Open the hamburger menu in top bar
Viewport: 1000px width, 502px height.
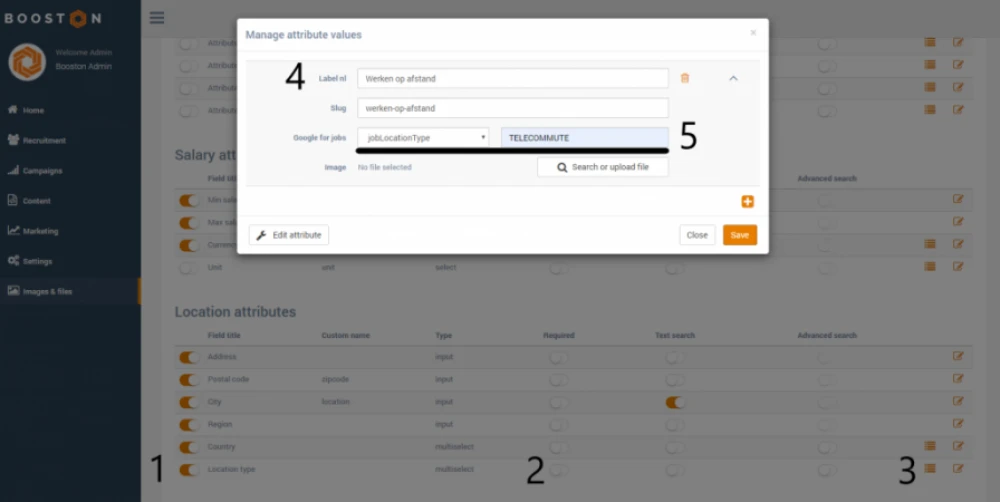(157, 17)
